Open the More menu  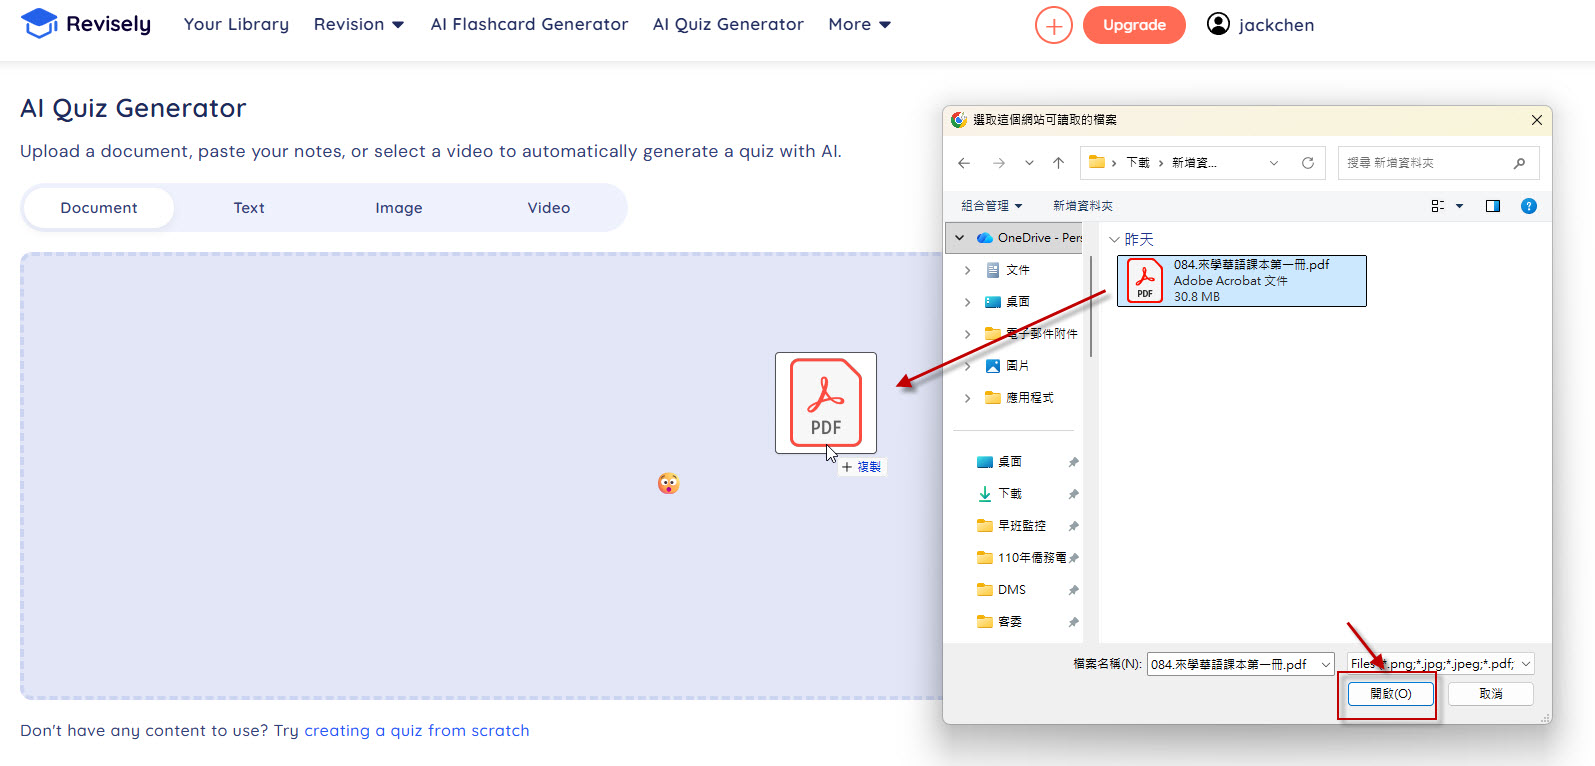[859, 24]
